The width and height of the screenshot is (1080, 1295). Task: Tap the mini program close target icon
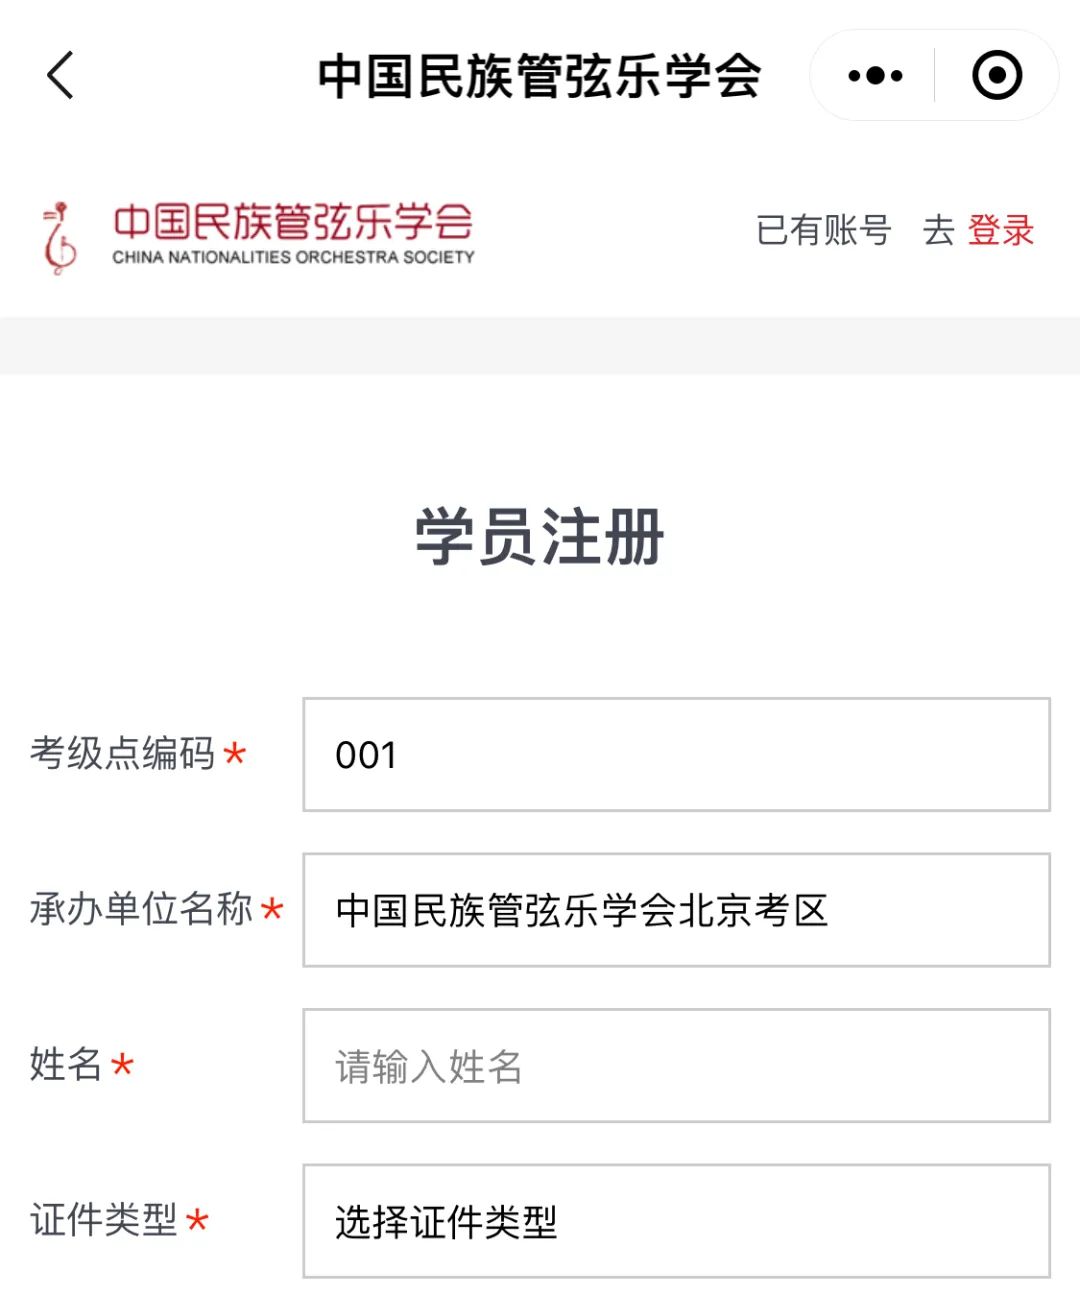pos(997,75)
